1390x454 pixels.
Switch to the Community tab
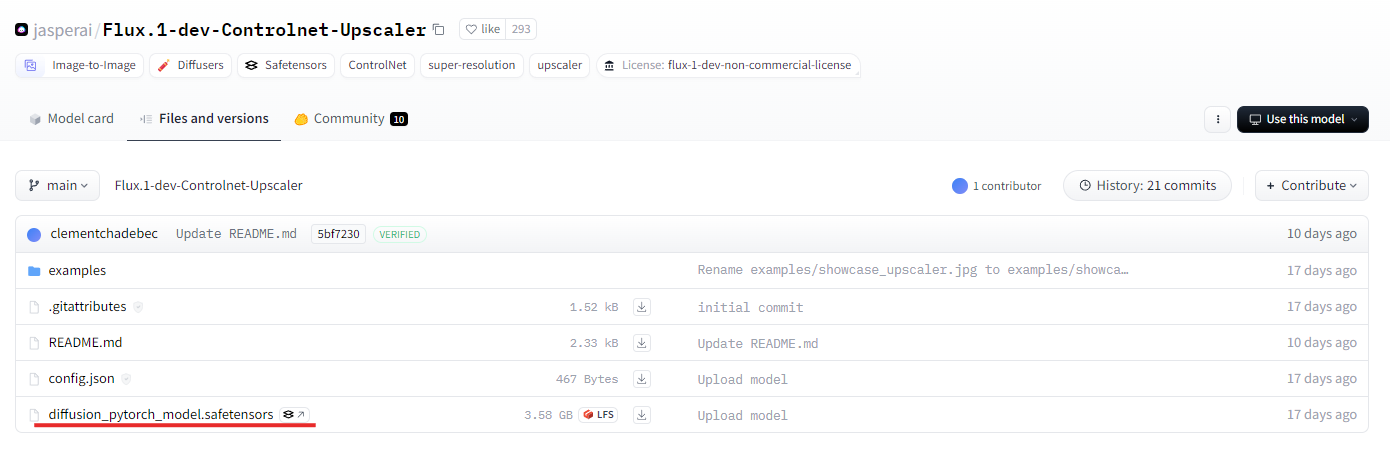pos(351,119)
